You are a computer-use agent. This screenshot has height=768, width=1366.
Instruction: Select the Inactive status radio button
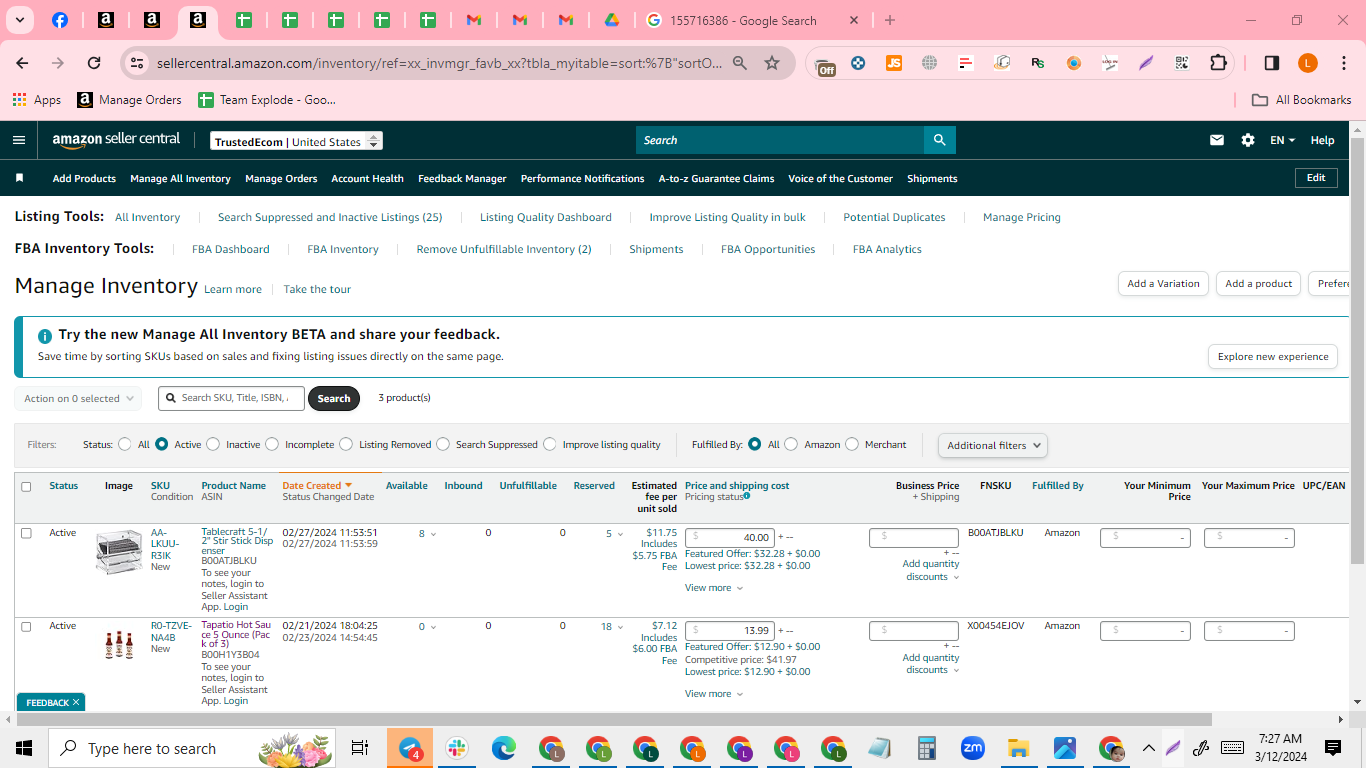213,445
